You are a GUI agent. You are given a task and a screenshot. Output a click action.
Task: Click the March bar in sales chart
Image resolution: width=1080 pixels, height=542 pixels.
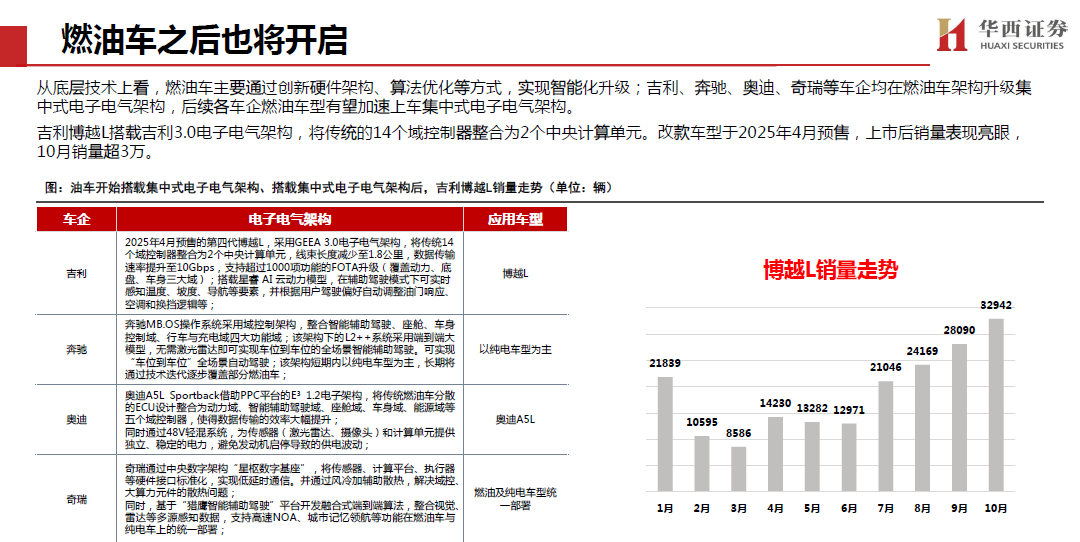[x=738, y=469]
